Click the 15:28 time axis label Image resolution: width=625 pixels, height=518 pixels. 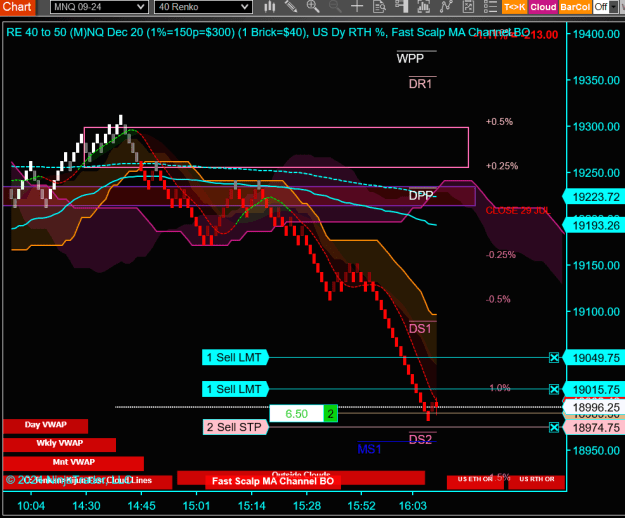307,506
